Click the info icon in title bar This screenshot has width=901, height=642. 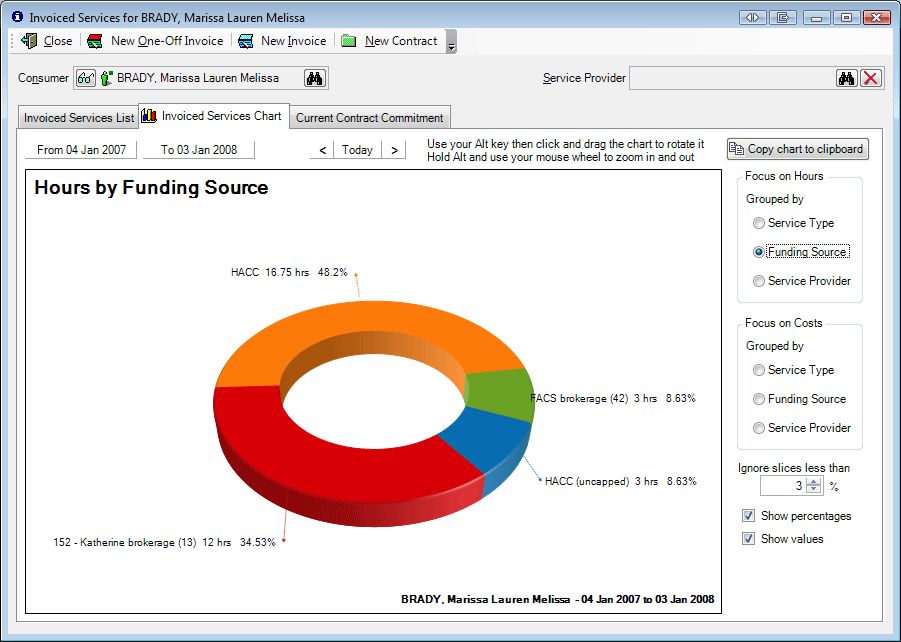click(17, 17)
